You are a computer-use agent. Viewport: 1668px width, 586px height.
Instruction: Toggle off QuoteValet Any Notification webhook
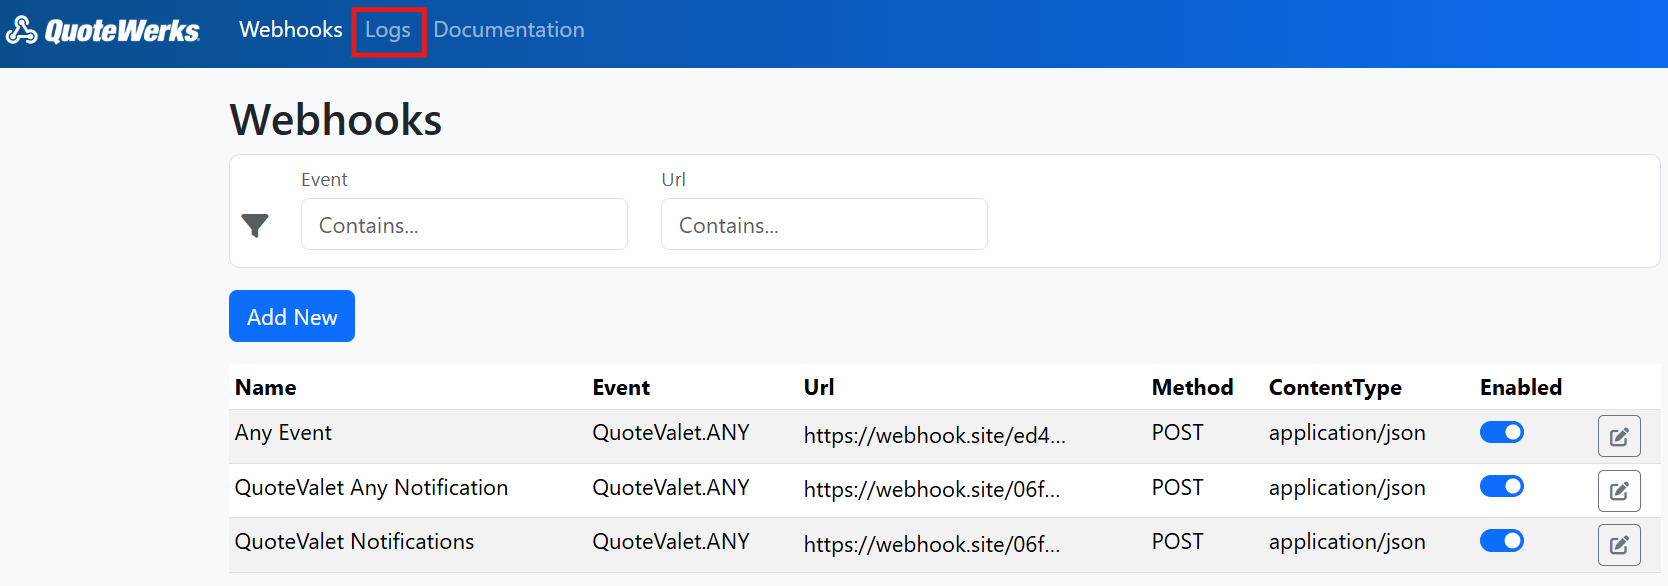pyautogui.click(x=1501, y=486)
